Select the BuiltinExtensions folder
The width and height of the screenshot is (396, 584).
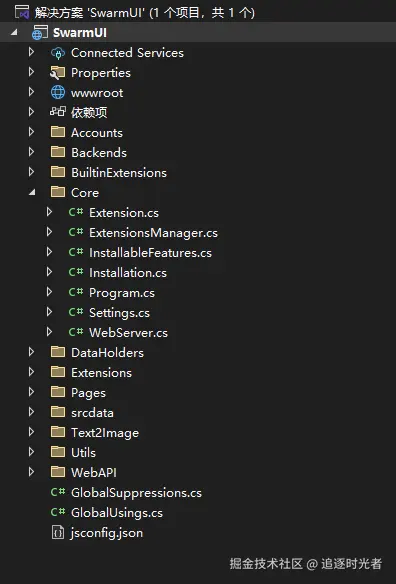click(119, 172)
